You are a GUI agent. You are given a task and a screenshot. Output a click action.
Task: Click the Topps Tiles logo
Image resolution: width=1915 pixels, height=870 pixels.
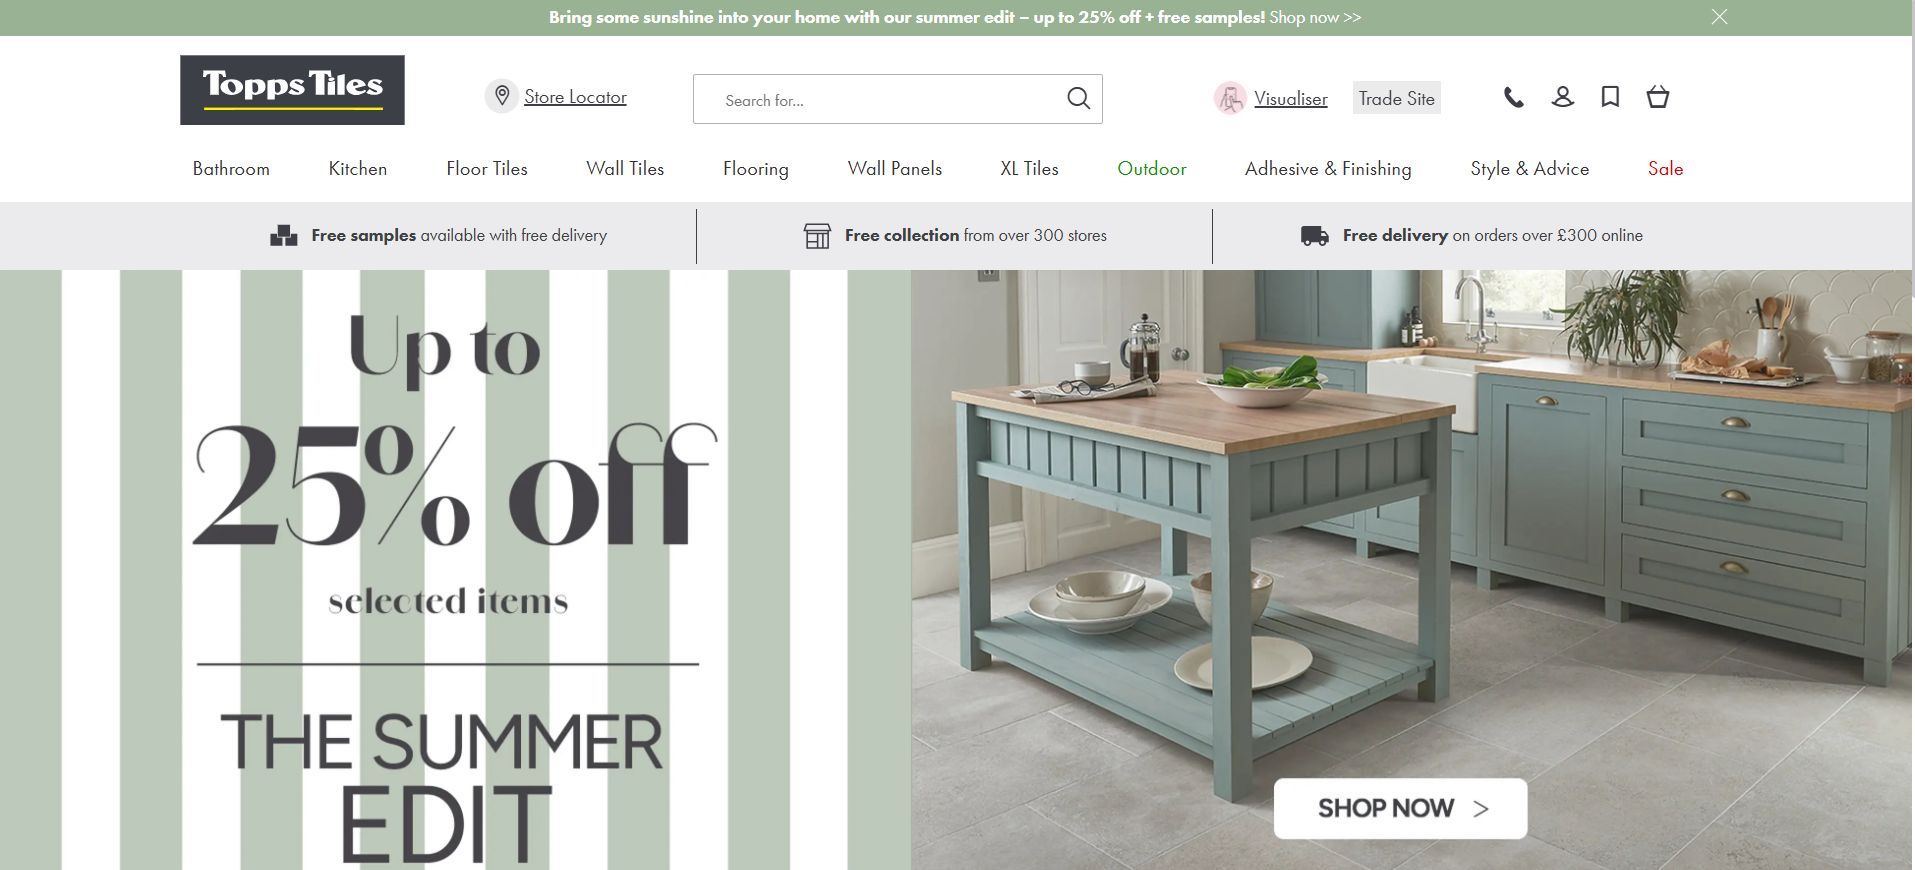click(x=292, y=90)
